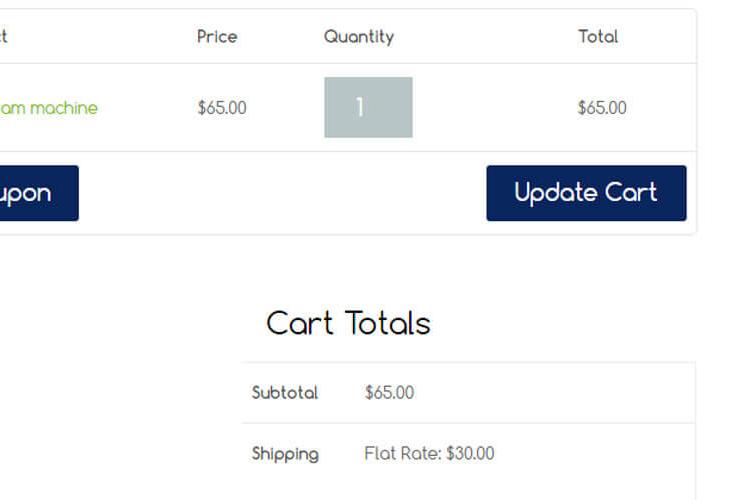This screenshot has height=500, width=750.
Task: Click the Update Cart button
Action: click(x=586, y=193)
